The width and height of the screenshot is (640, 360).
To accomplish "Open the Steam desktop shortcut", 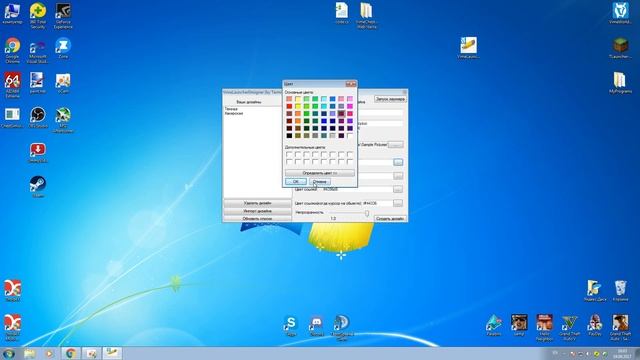I will pos(38,187).
